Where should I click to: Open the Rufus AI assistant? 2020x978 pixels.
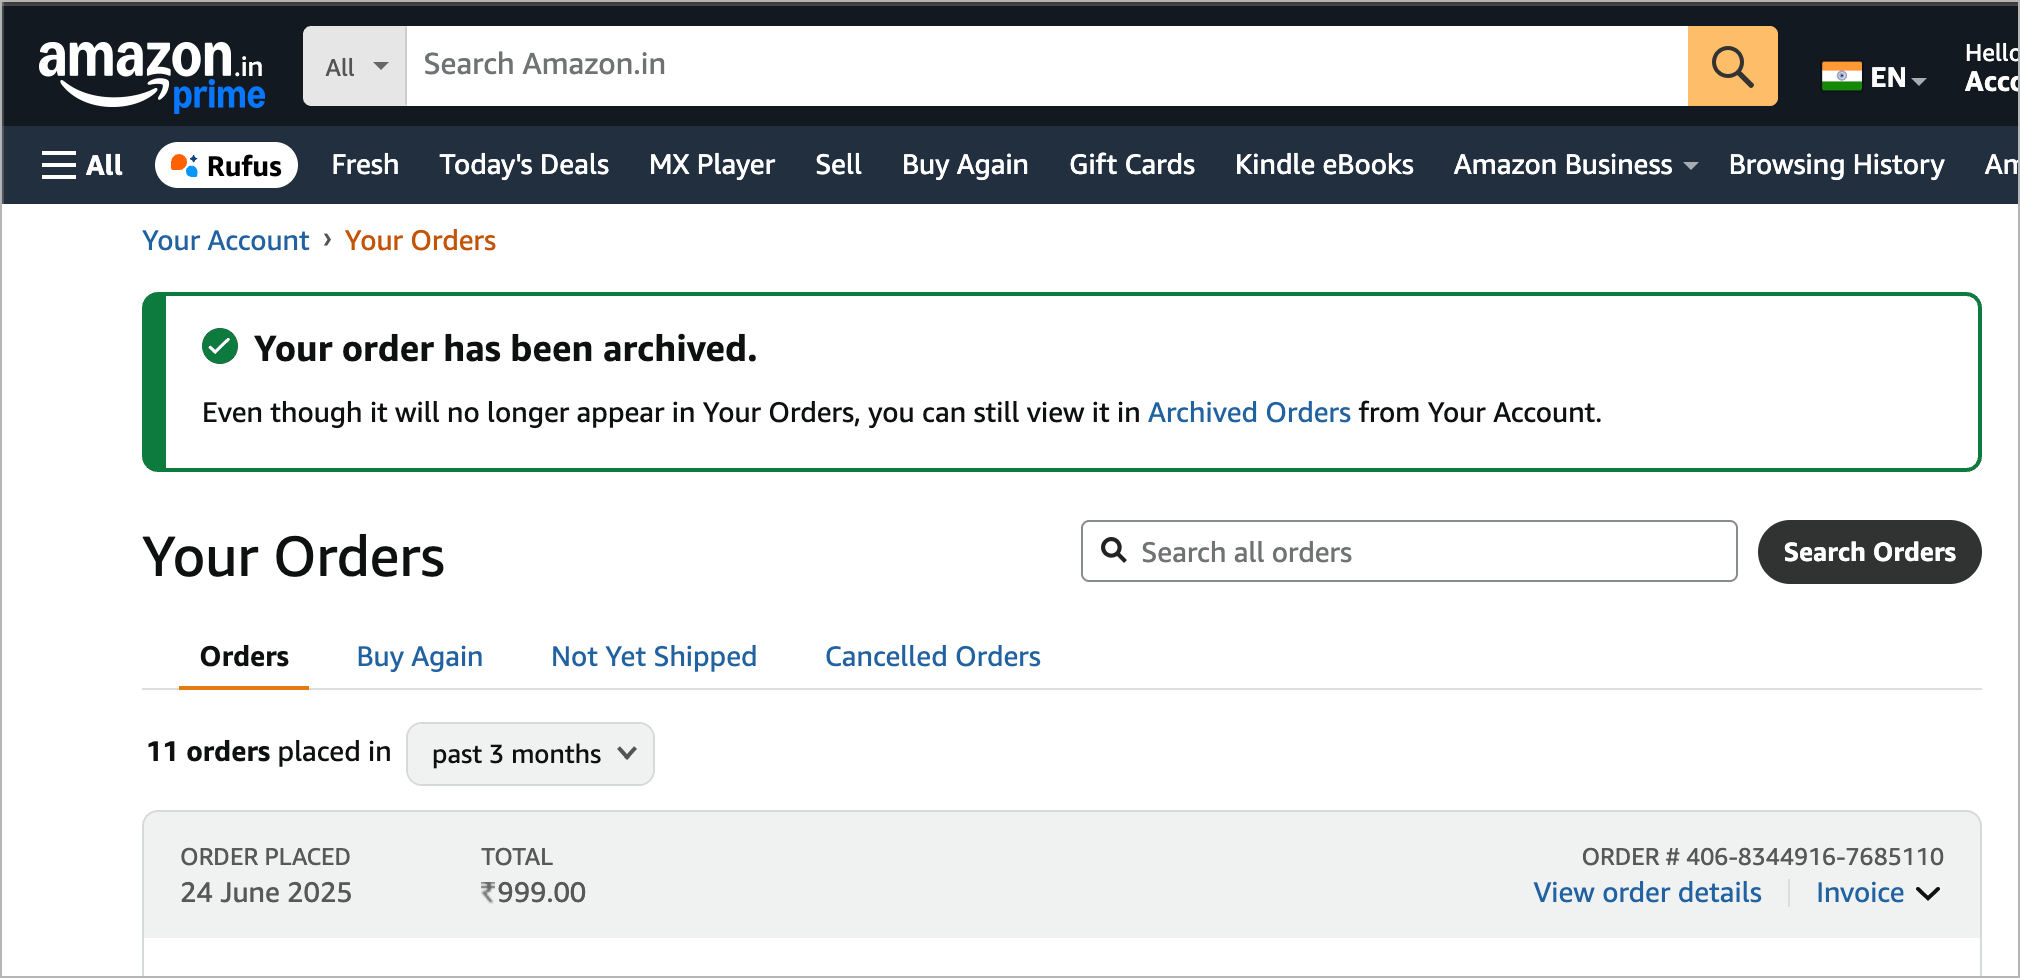tap(226, 165)
